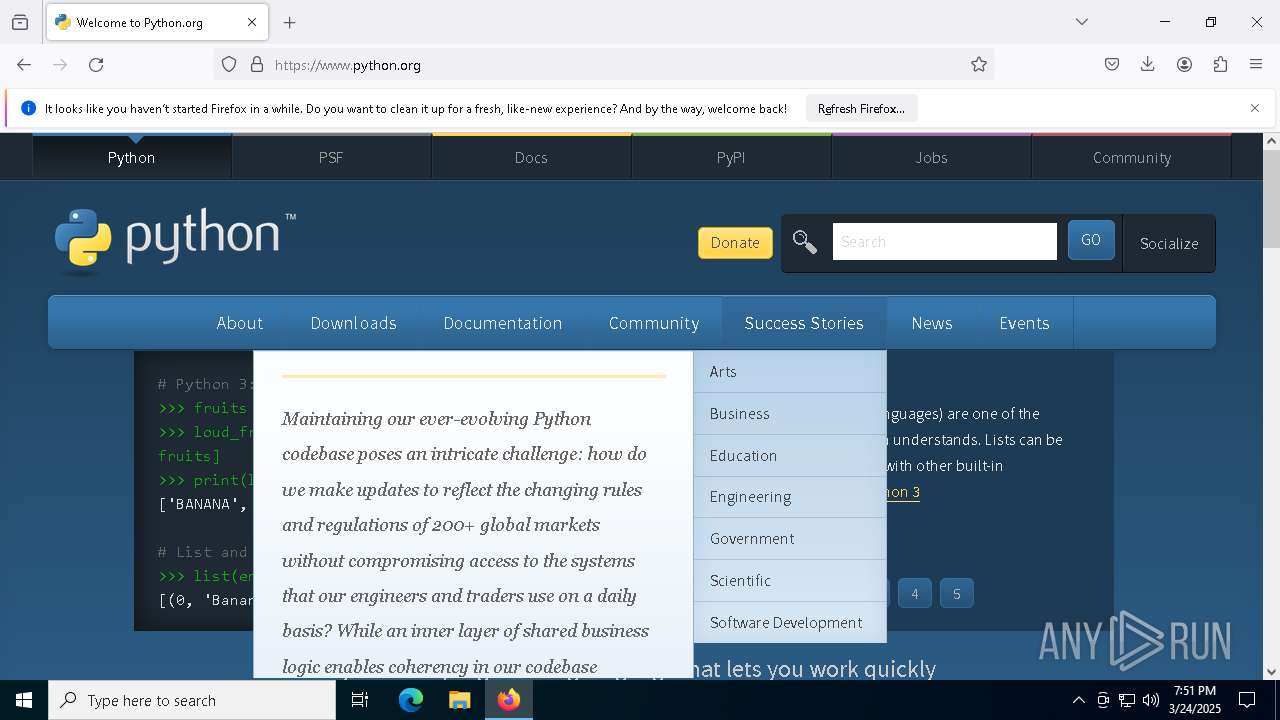Choose Government in Success Stories submenu
Image resolution: width=1280 pixels, height=720 pixels.
pyautogui.click(x=790, y=538)
